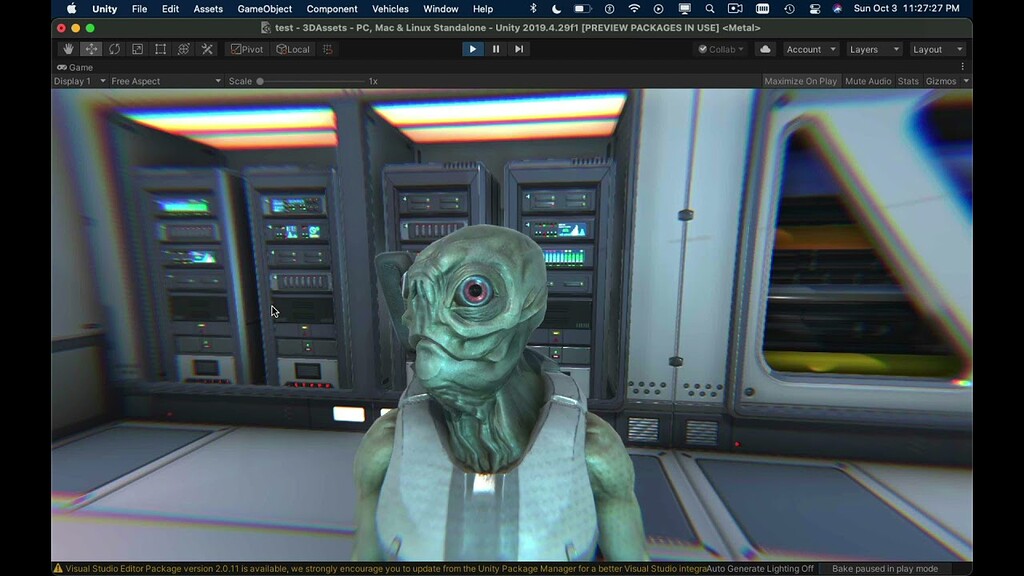Screen dimensions: 1024x576
Task: Show Stats overlay in Game view
Action: click(x=907, y=81)
